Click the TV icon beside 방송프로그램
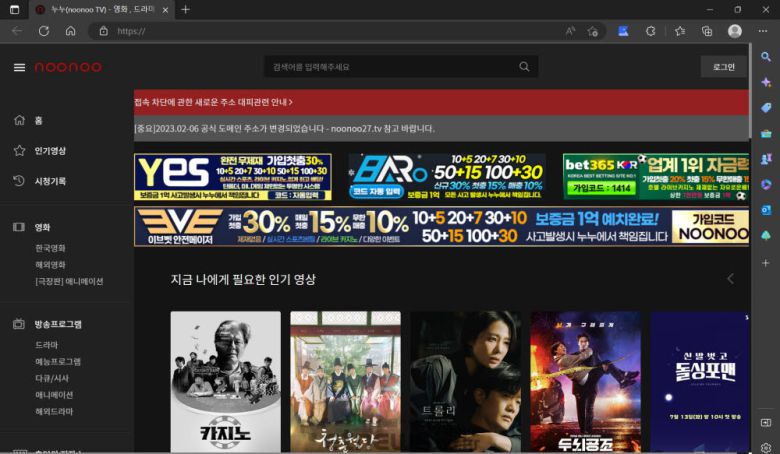This screenshot has height=454, width=780. click(19, 324)
